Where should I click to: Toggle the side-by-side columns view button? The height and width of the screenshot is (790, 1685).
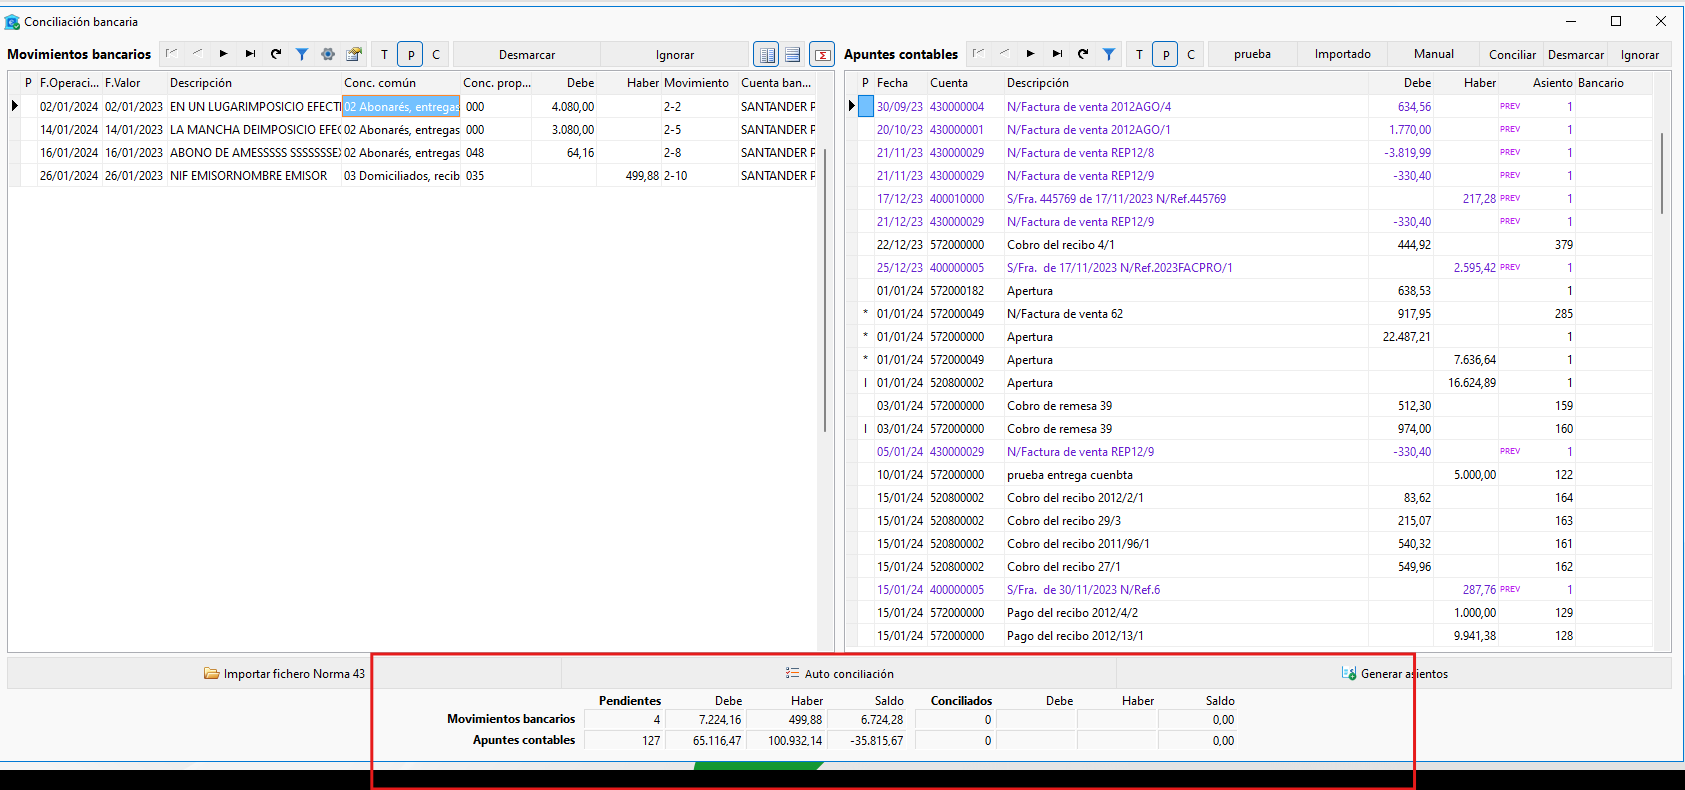(x=767, y=55)
